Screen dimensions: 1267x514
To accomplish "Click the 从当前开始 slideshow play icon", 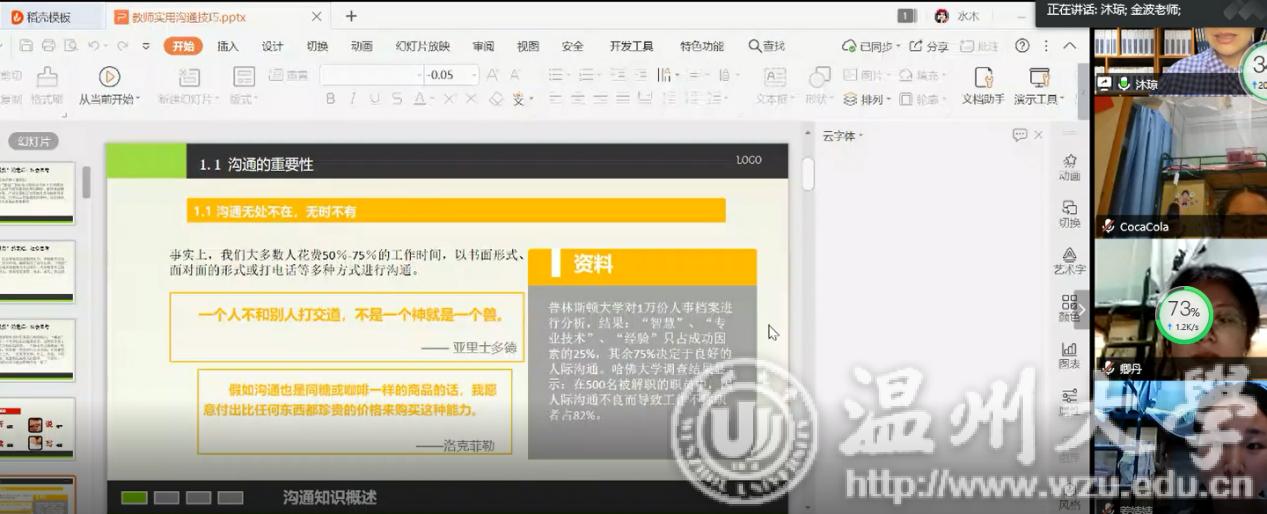I will point(109,78).
